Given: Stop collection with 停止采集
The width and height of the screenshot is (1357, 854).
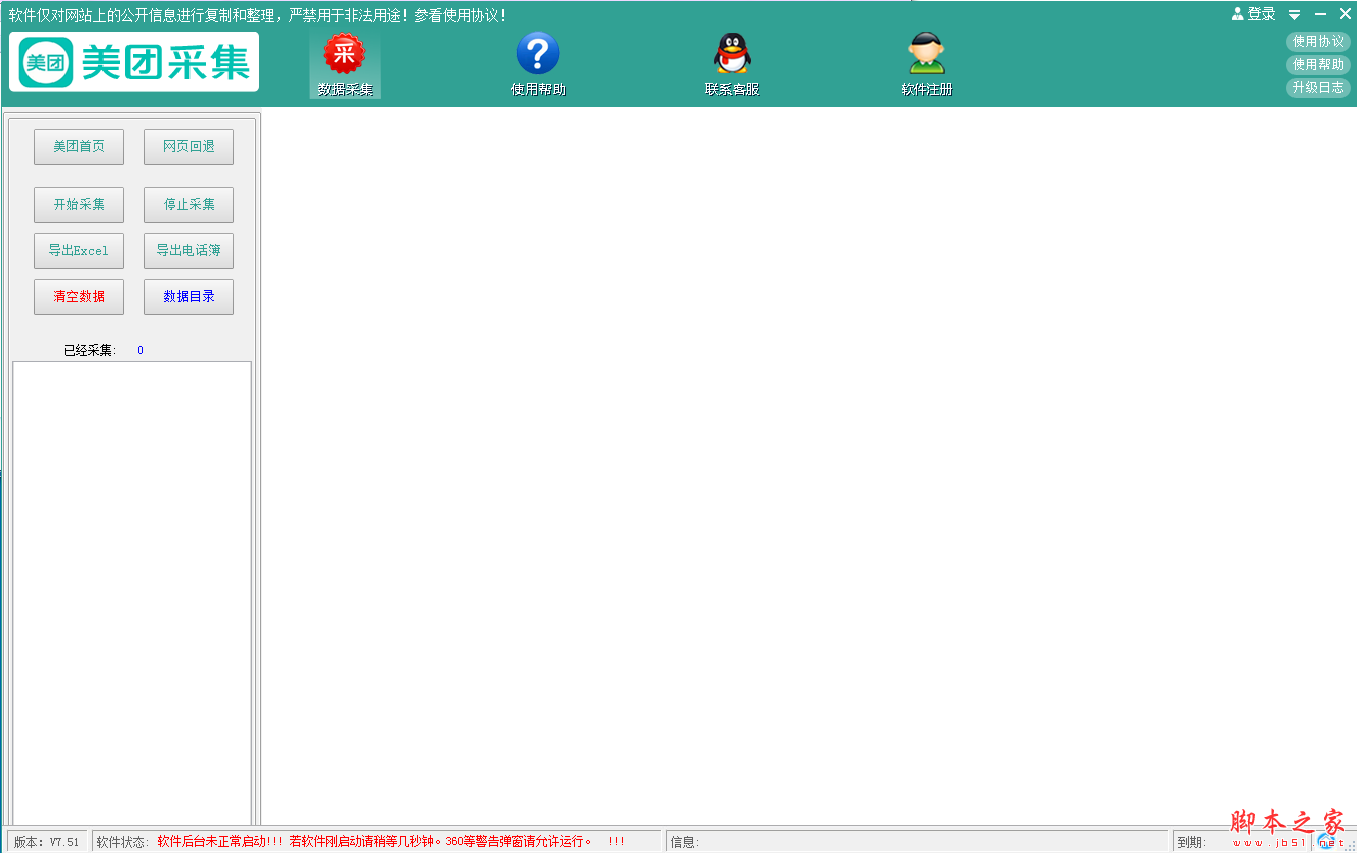Looking at the screenshot, I should pos(189,205).
